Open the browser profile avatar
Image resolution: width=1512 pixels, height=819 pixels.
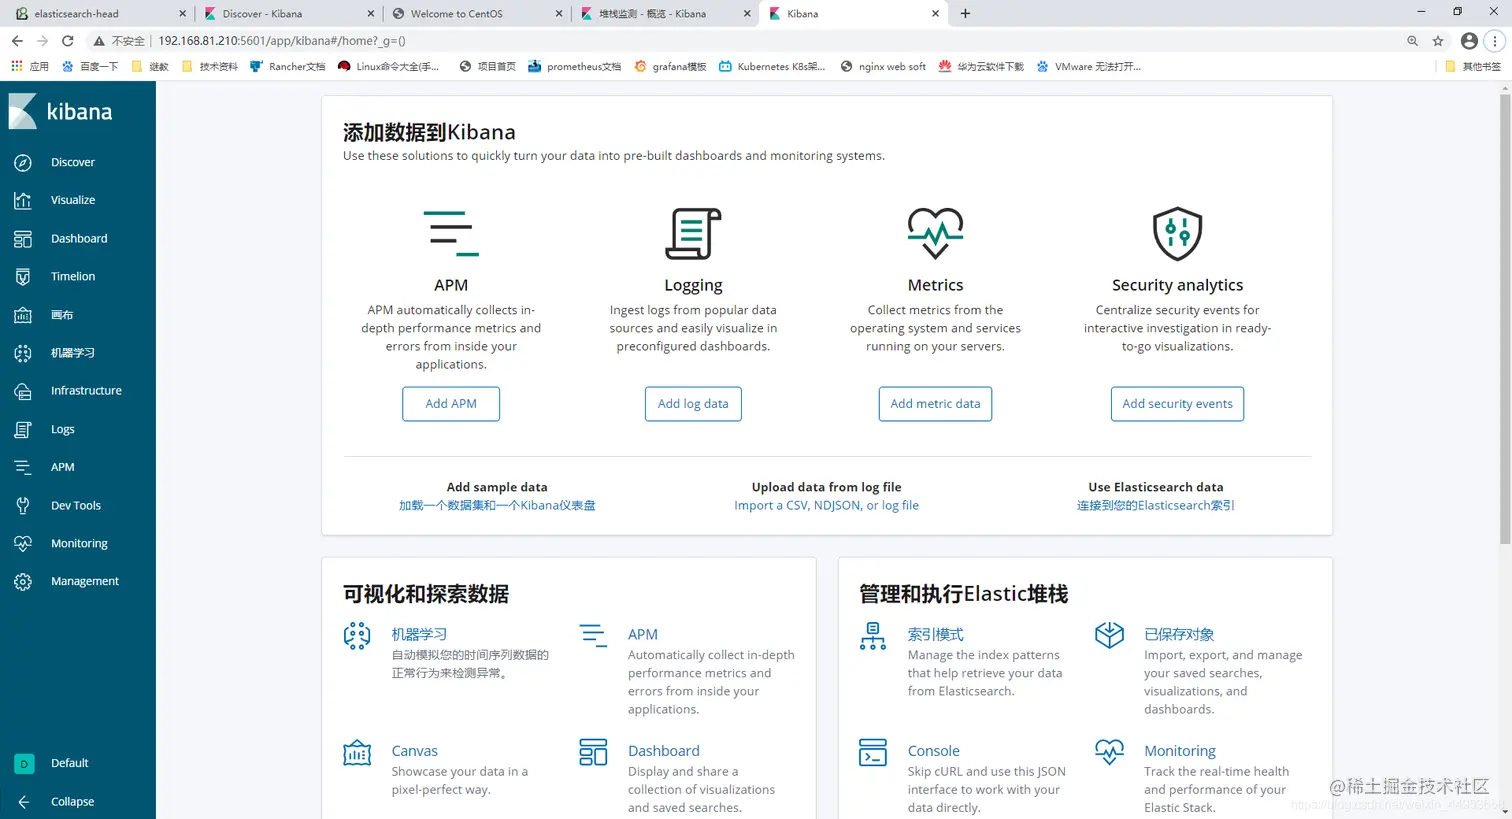[1469, 41]
